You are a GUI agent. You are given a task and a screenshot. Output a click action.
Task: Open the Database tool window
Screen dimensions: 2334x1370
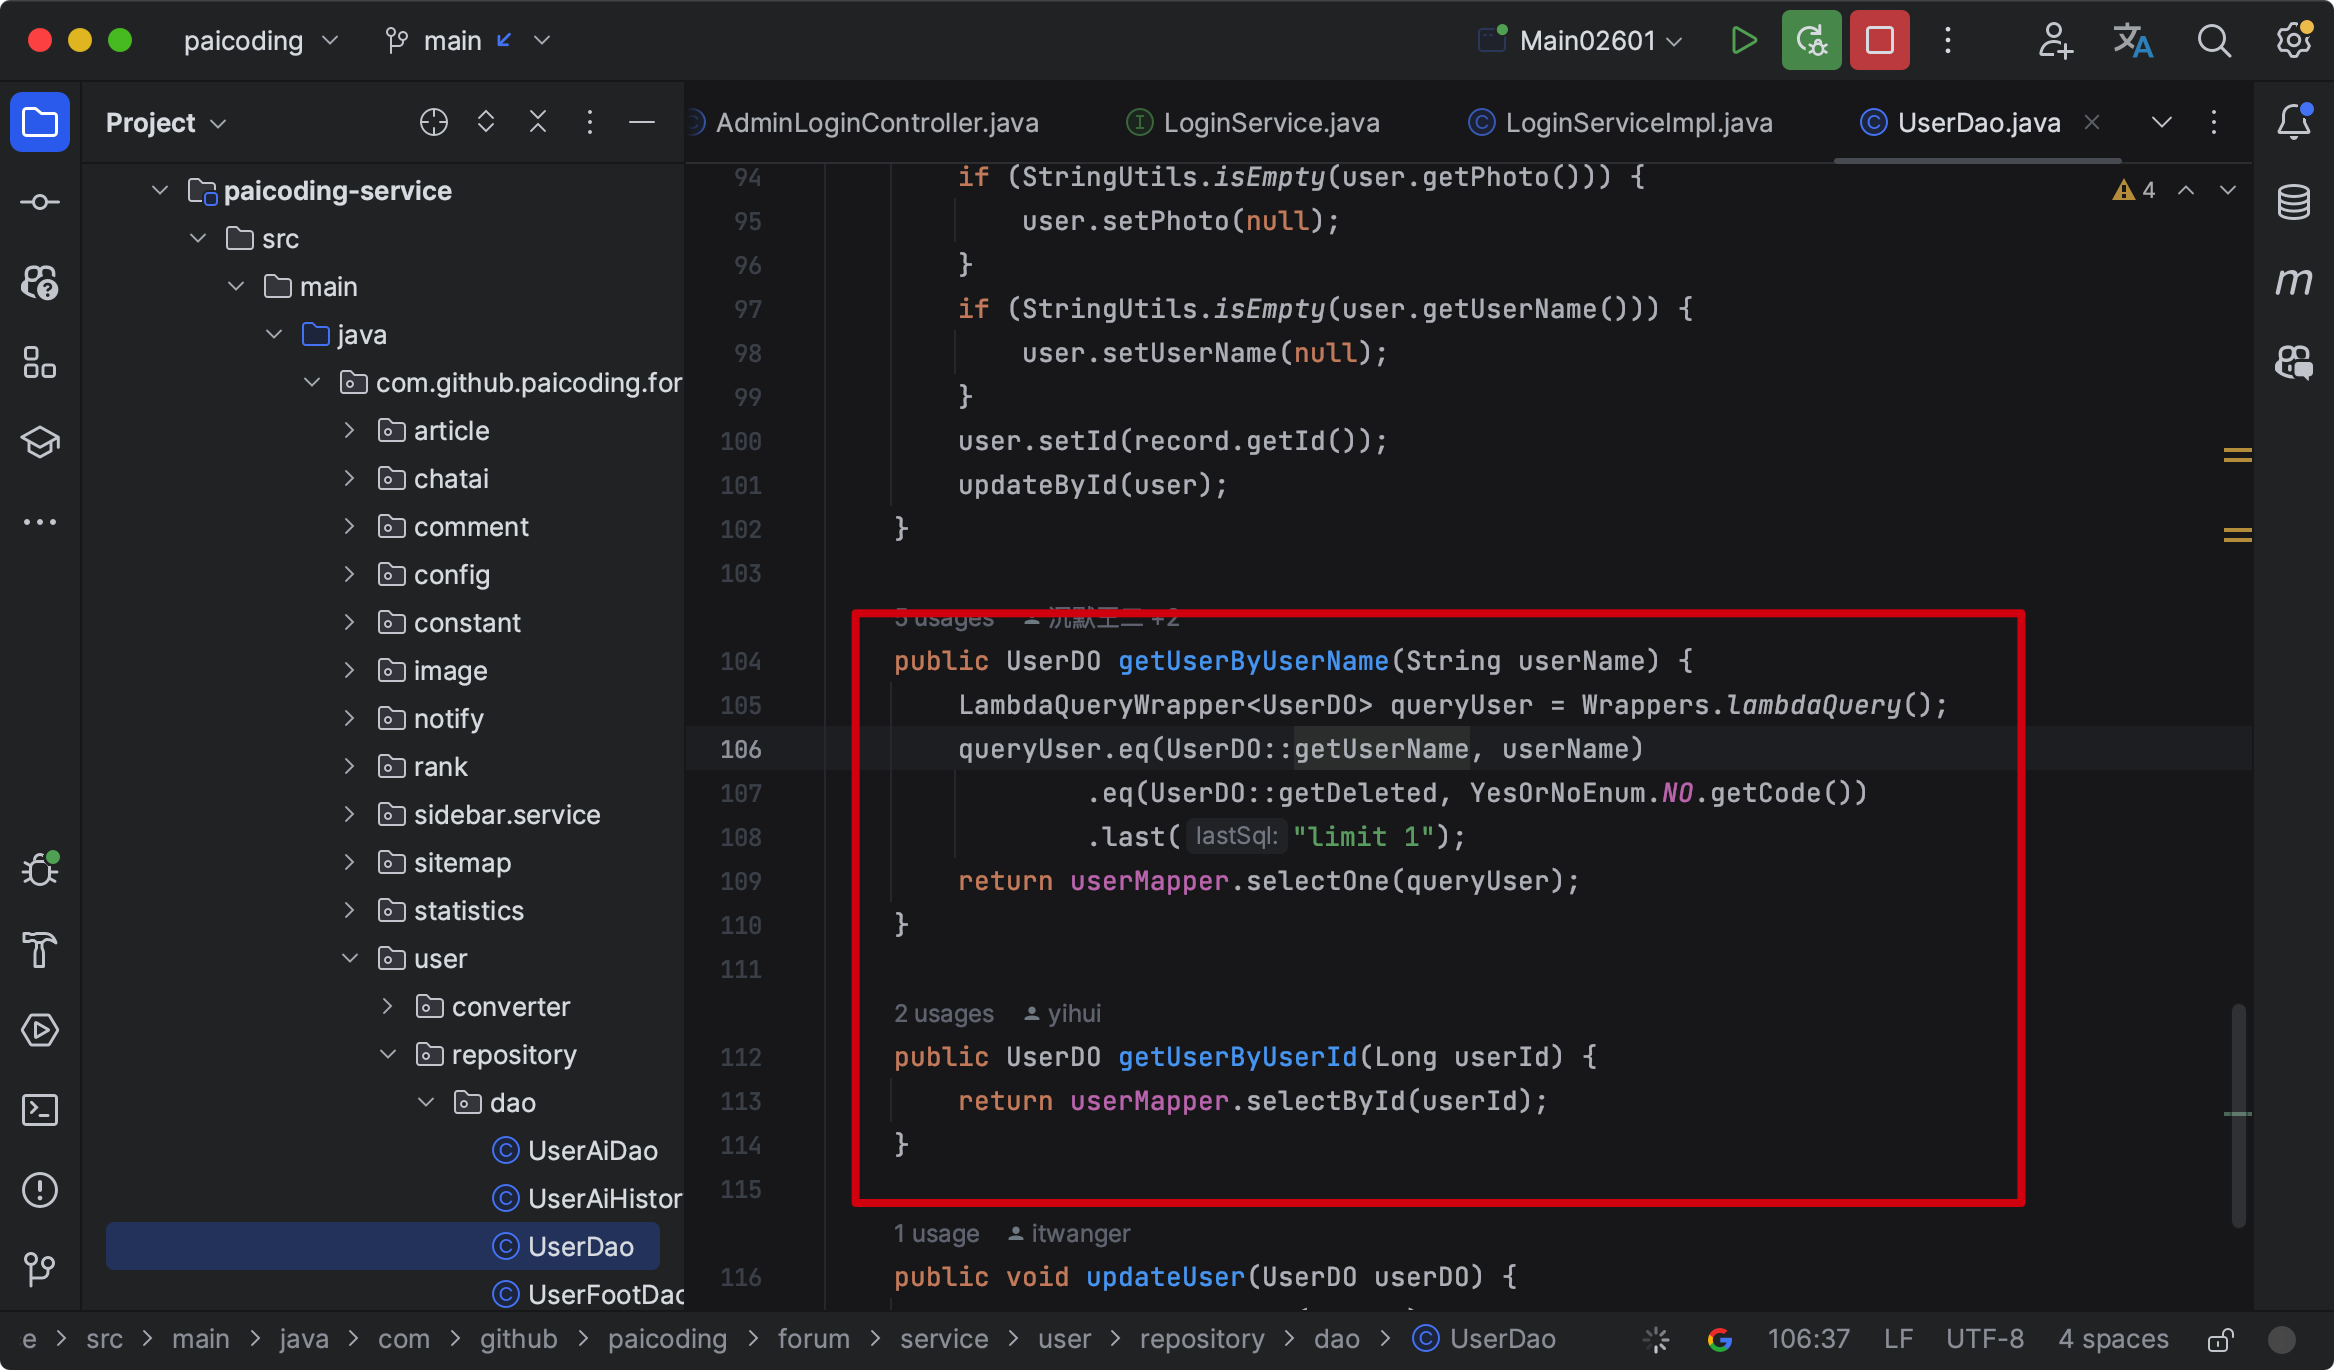2293,202
